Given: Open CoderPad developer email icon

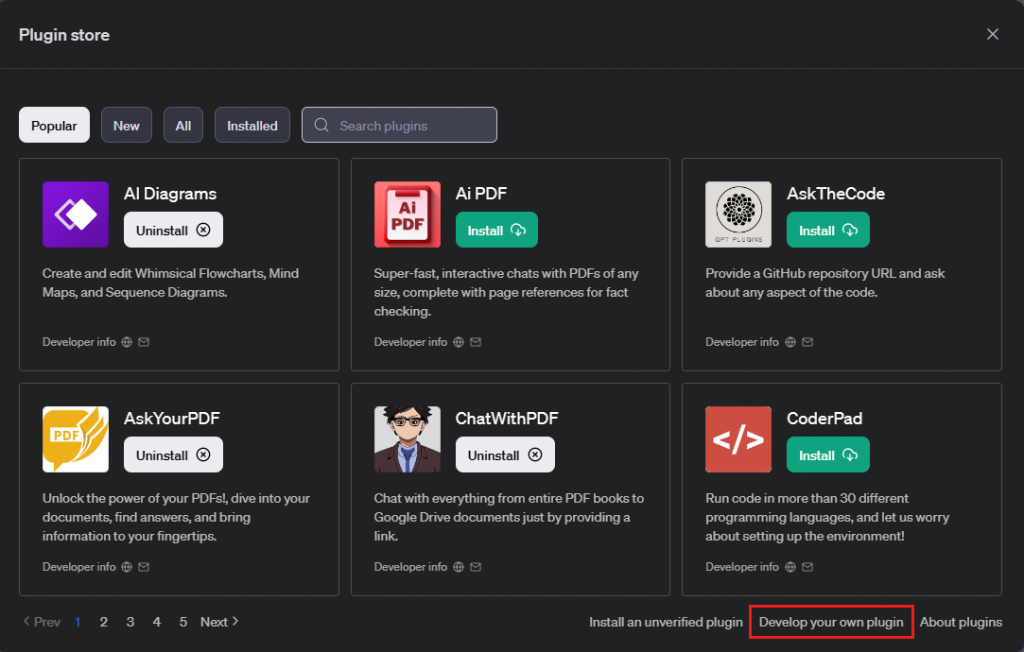Looking at the screenshot, I should pos(807,566).
